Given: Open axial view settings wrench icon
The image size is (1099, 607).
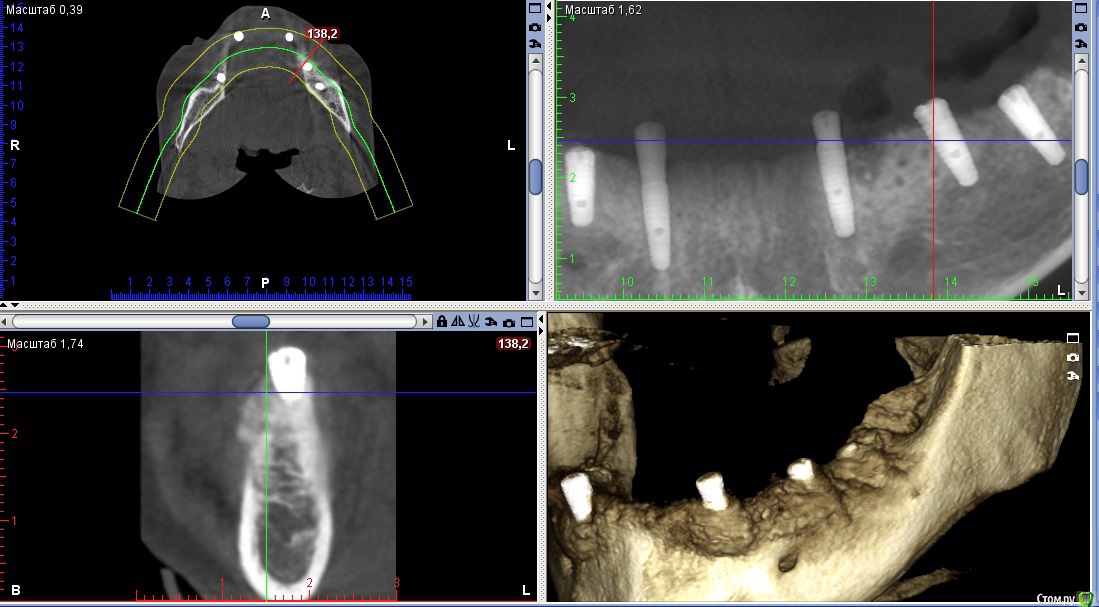Looking at the screenshot, I should [536, 44].
